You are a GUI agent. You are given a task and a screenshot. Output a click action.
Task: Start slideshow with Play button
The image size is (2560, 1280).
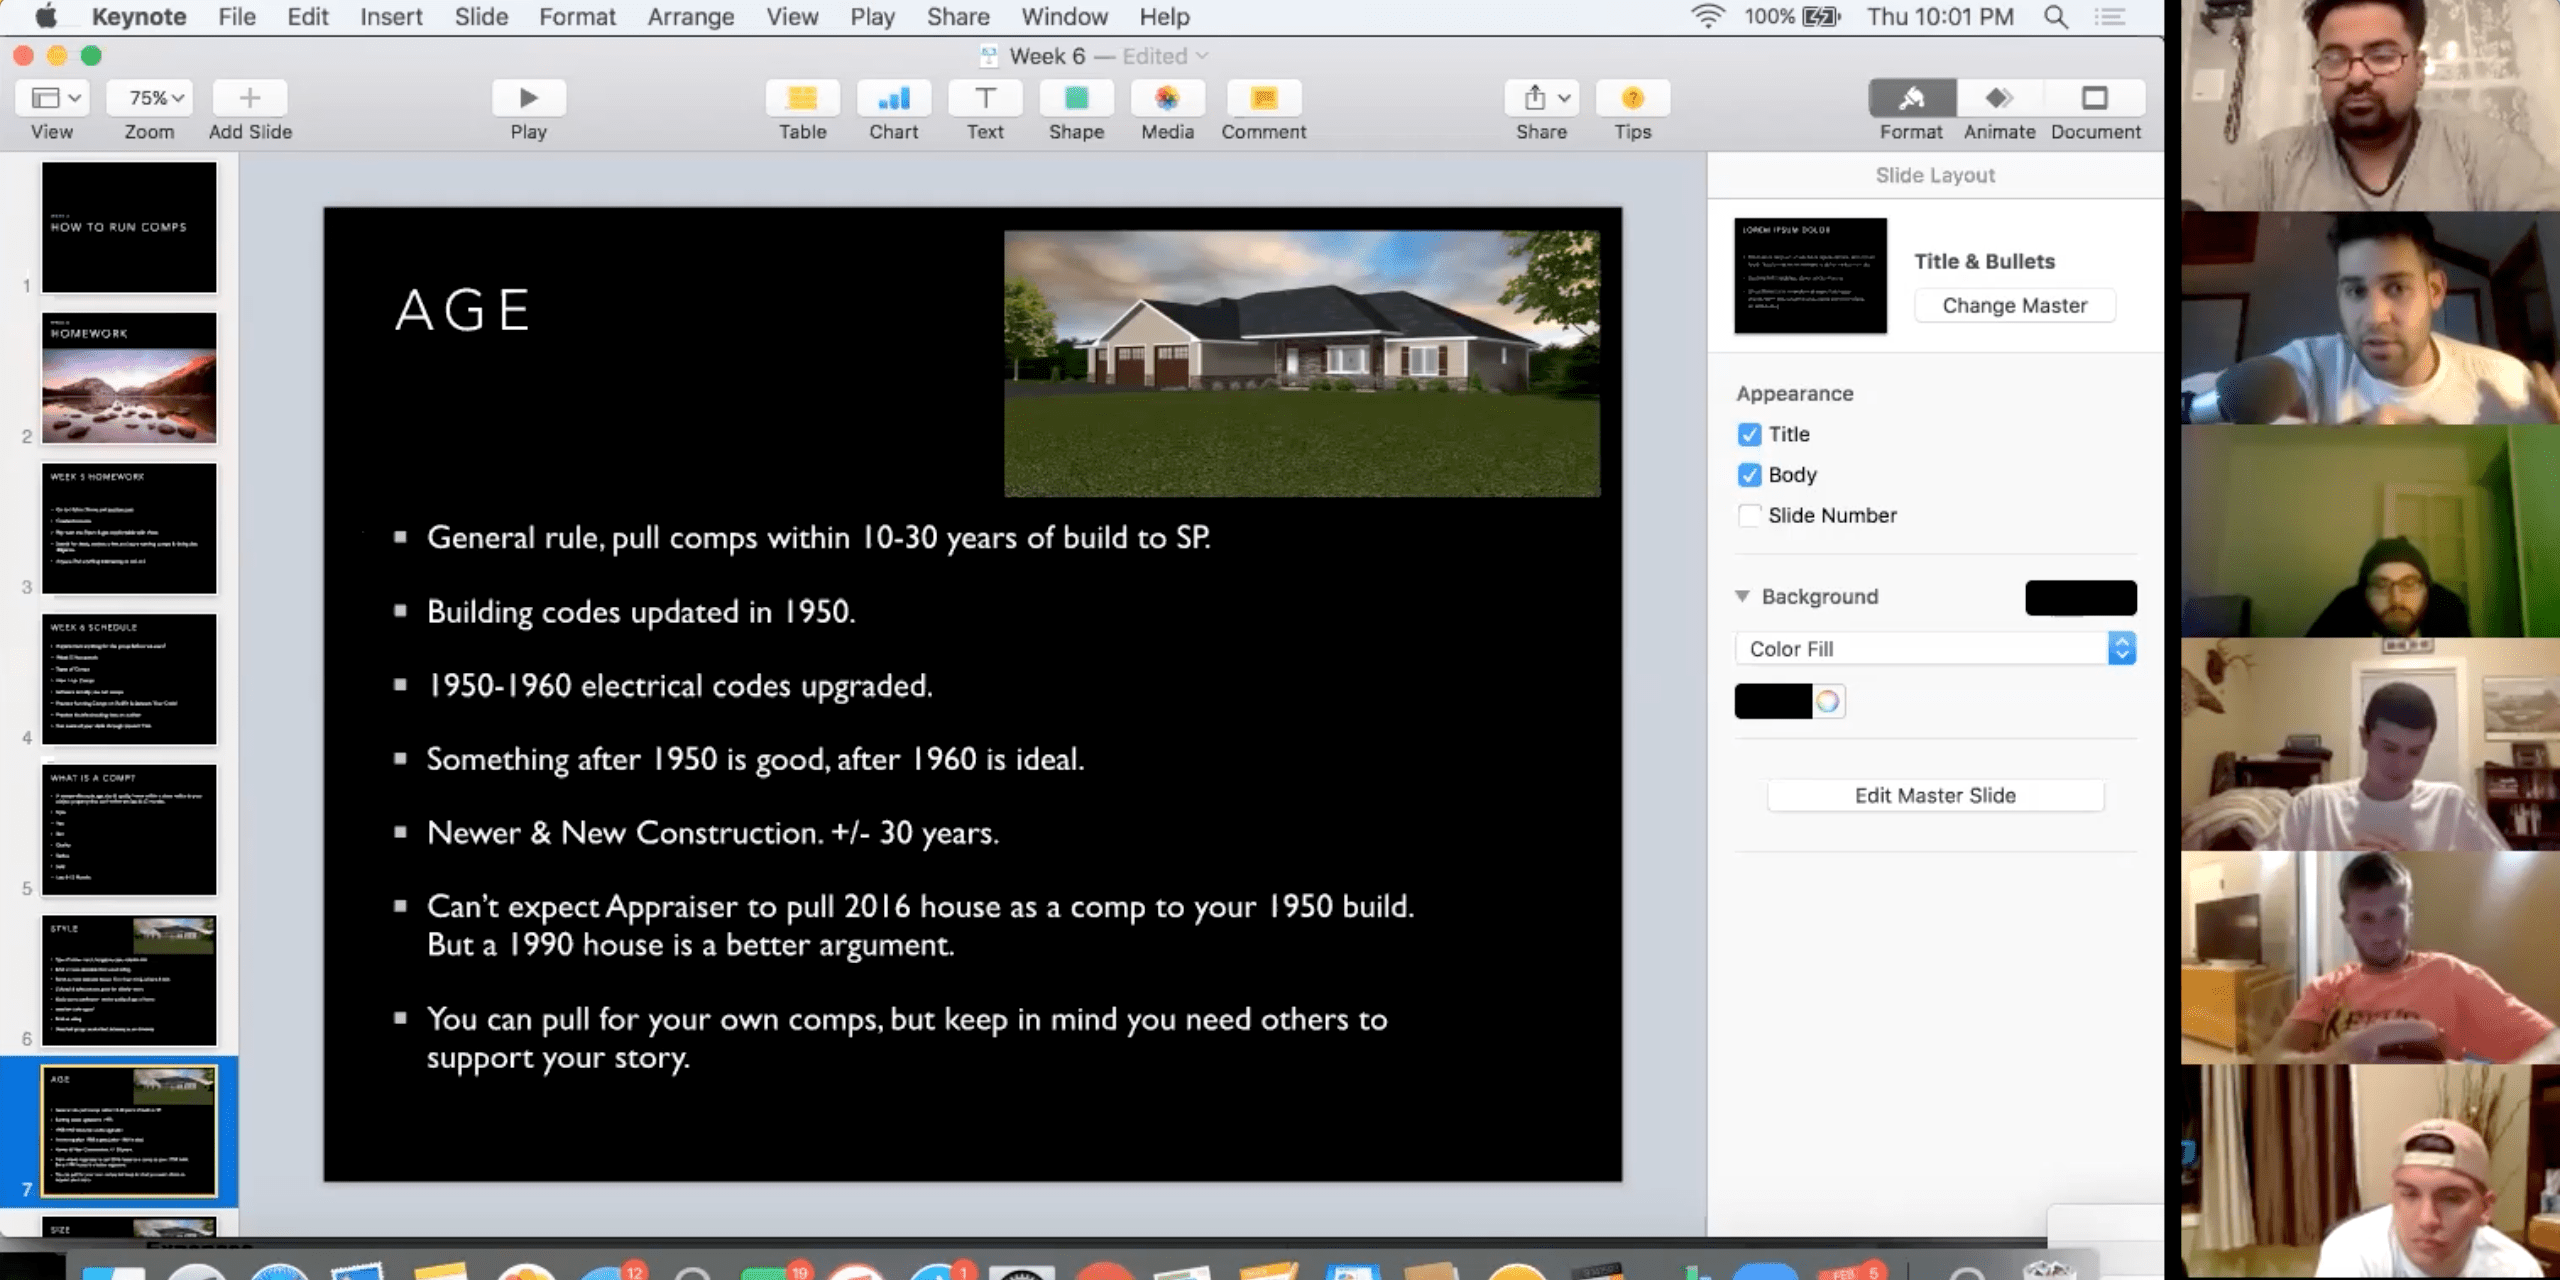pyautogui.click(x=528, y=98)
